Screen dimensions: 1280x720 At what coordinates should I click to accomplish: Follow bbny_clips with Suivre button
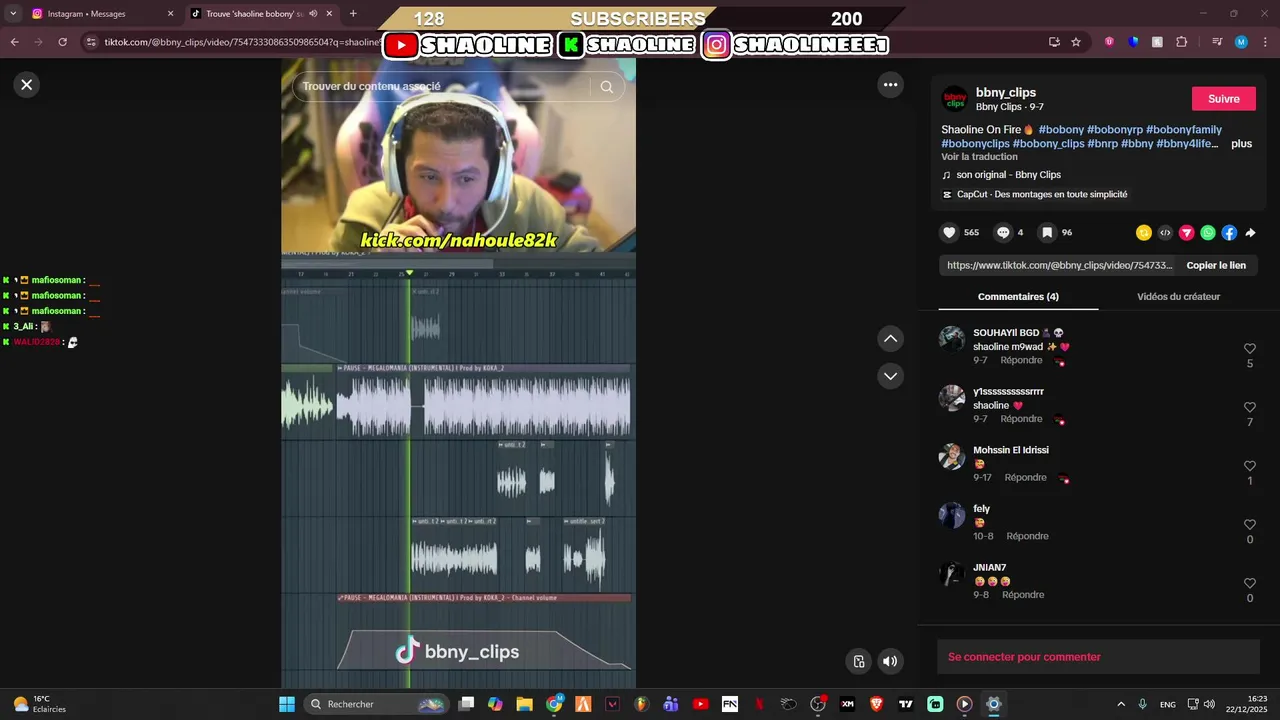(1224, 99)
